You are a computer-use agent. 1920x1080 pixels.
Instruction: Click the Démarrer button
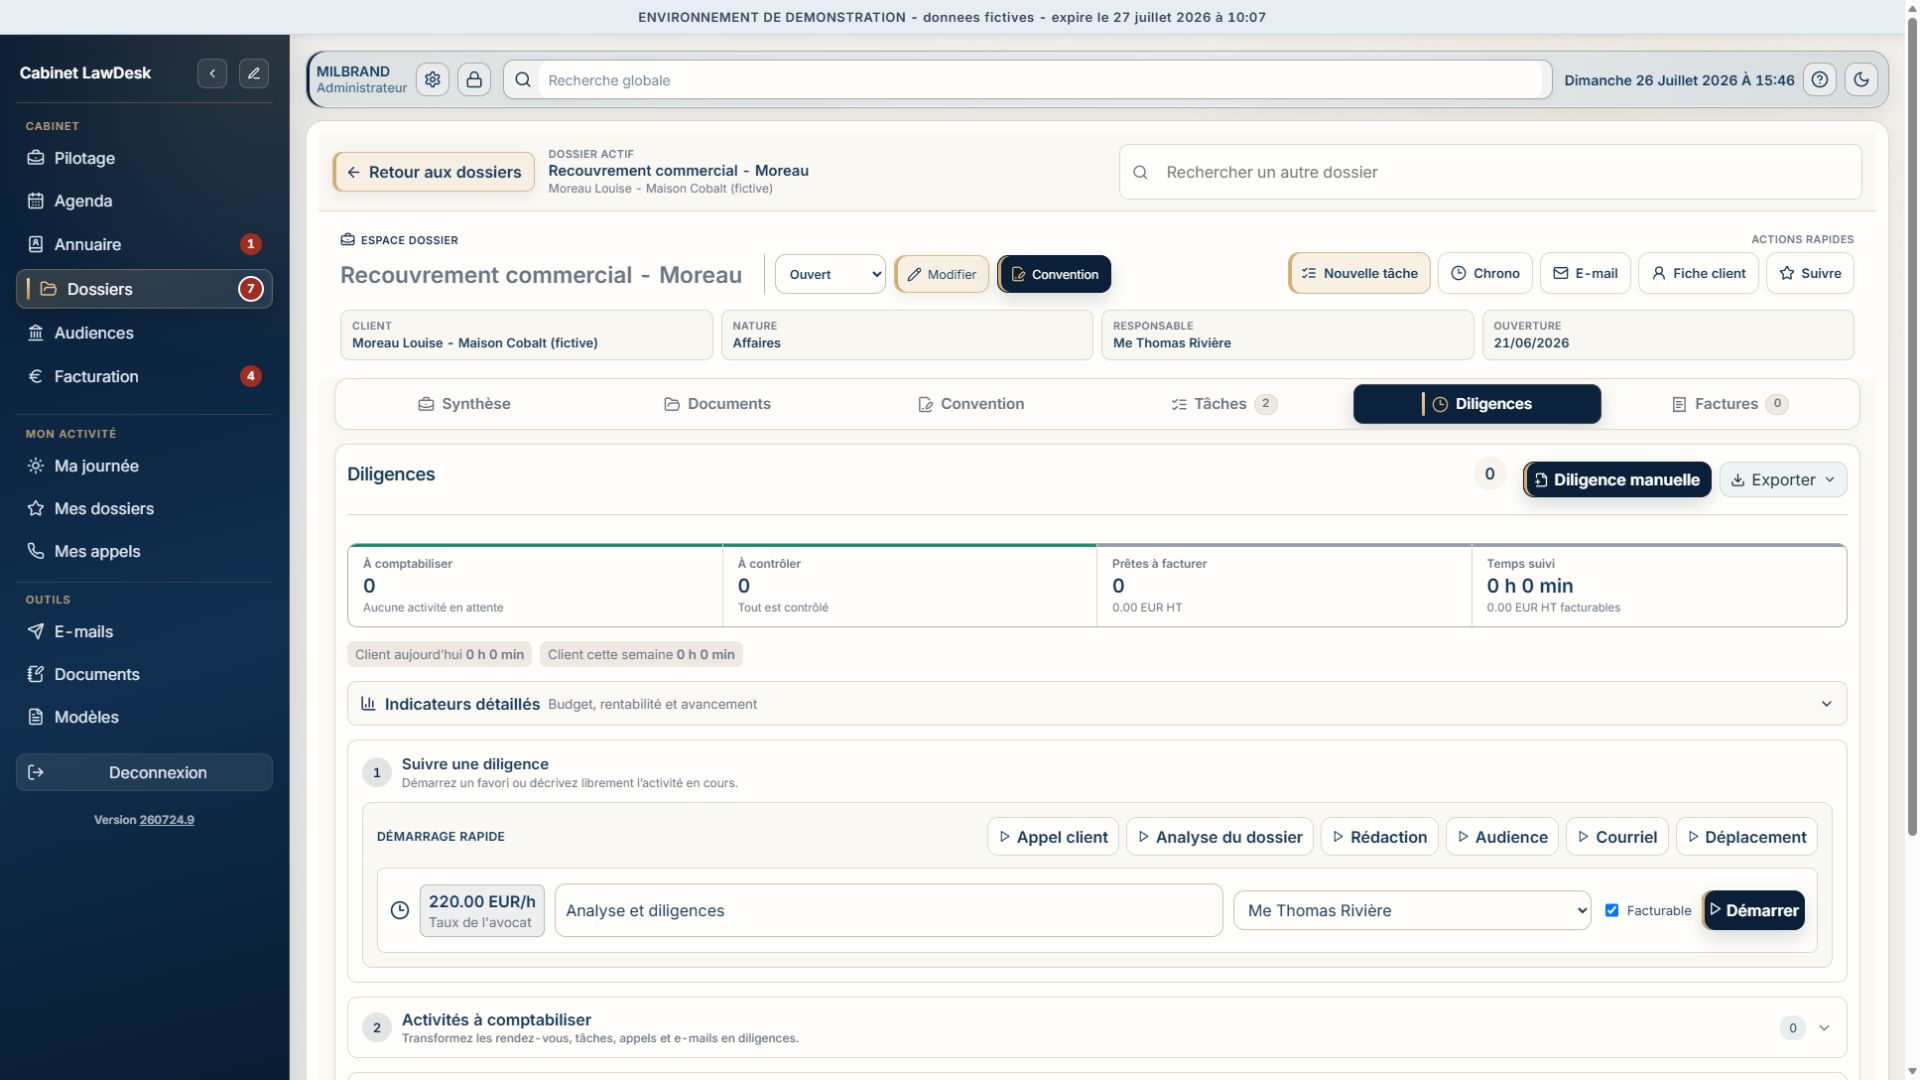pyautogui.click(x=1754, y=910)
